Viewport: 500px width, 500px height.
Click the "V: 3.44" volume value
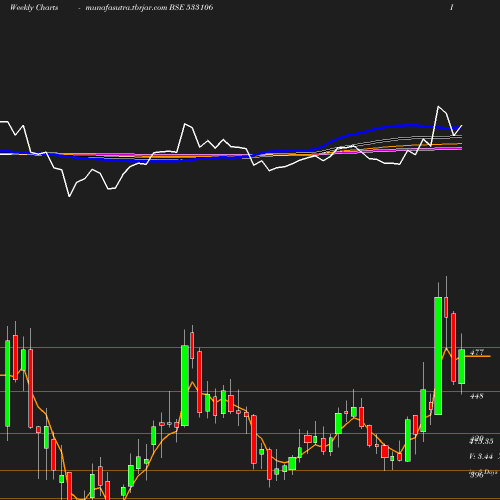pyautogui.click(x=481, y=456)
